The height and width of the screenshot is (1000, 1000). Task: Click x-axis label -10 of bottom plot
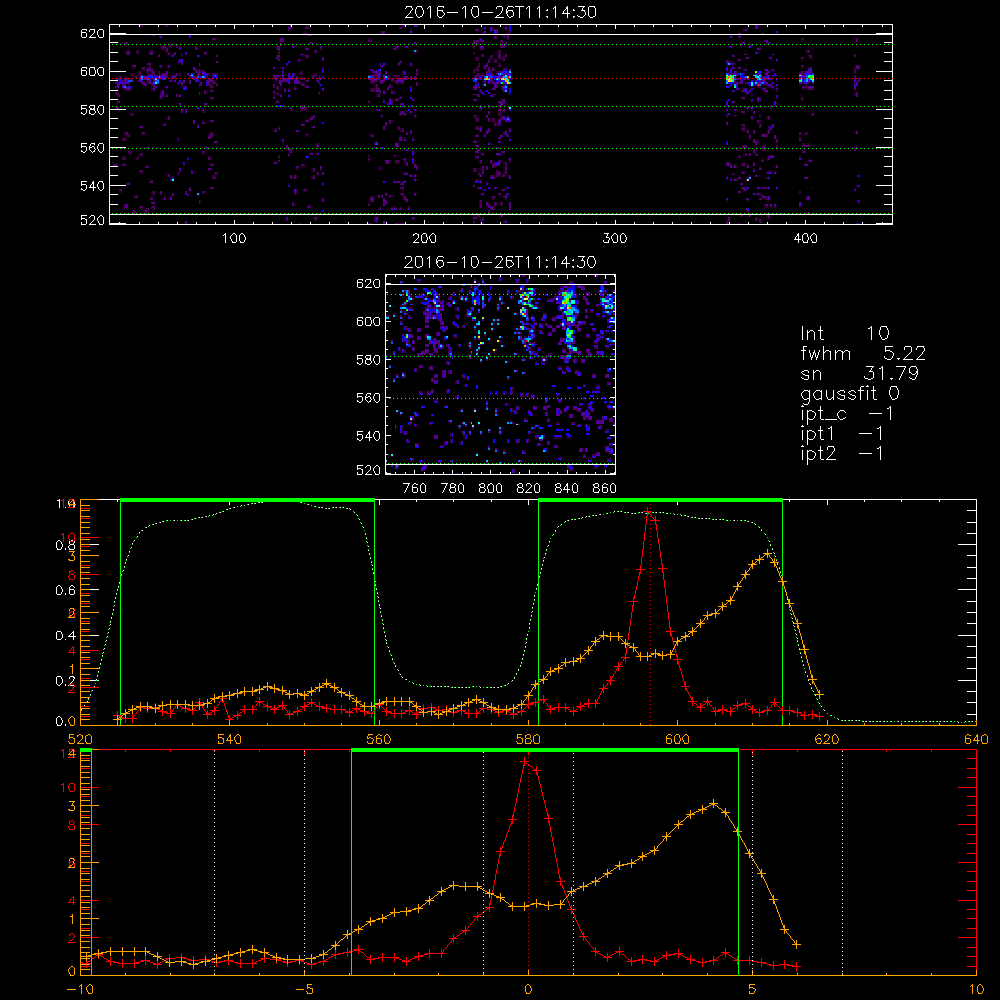coord(80,990)
